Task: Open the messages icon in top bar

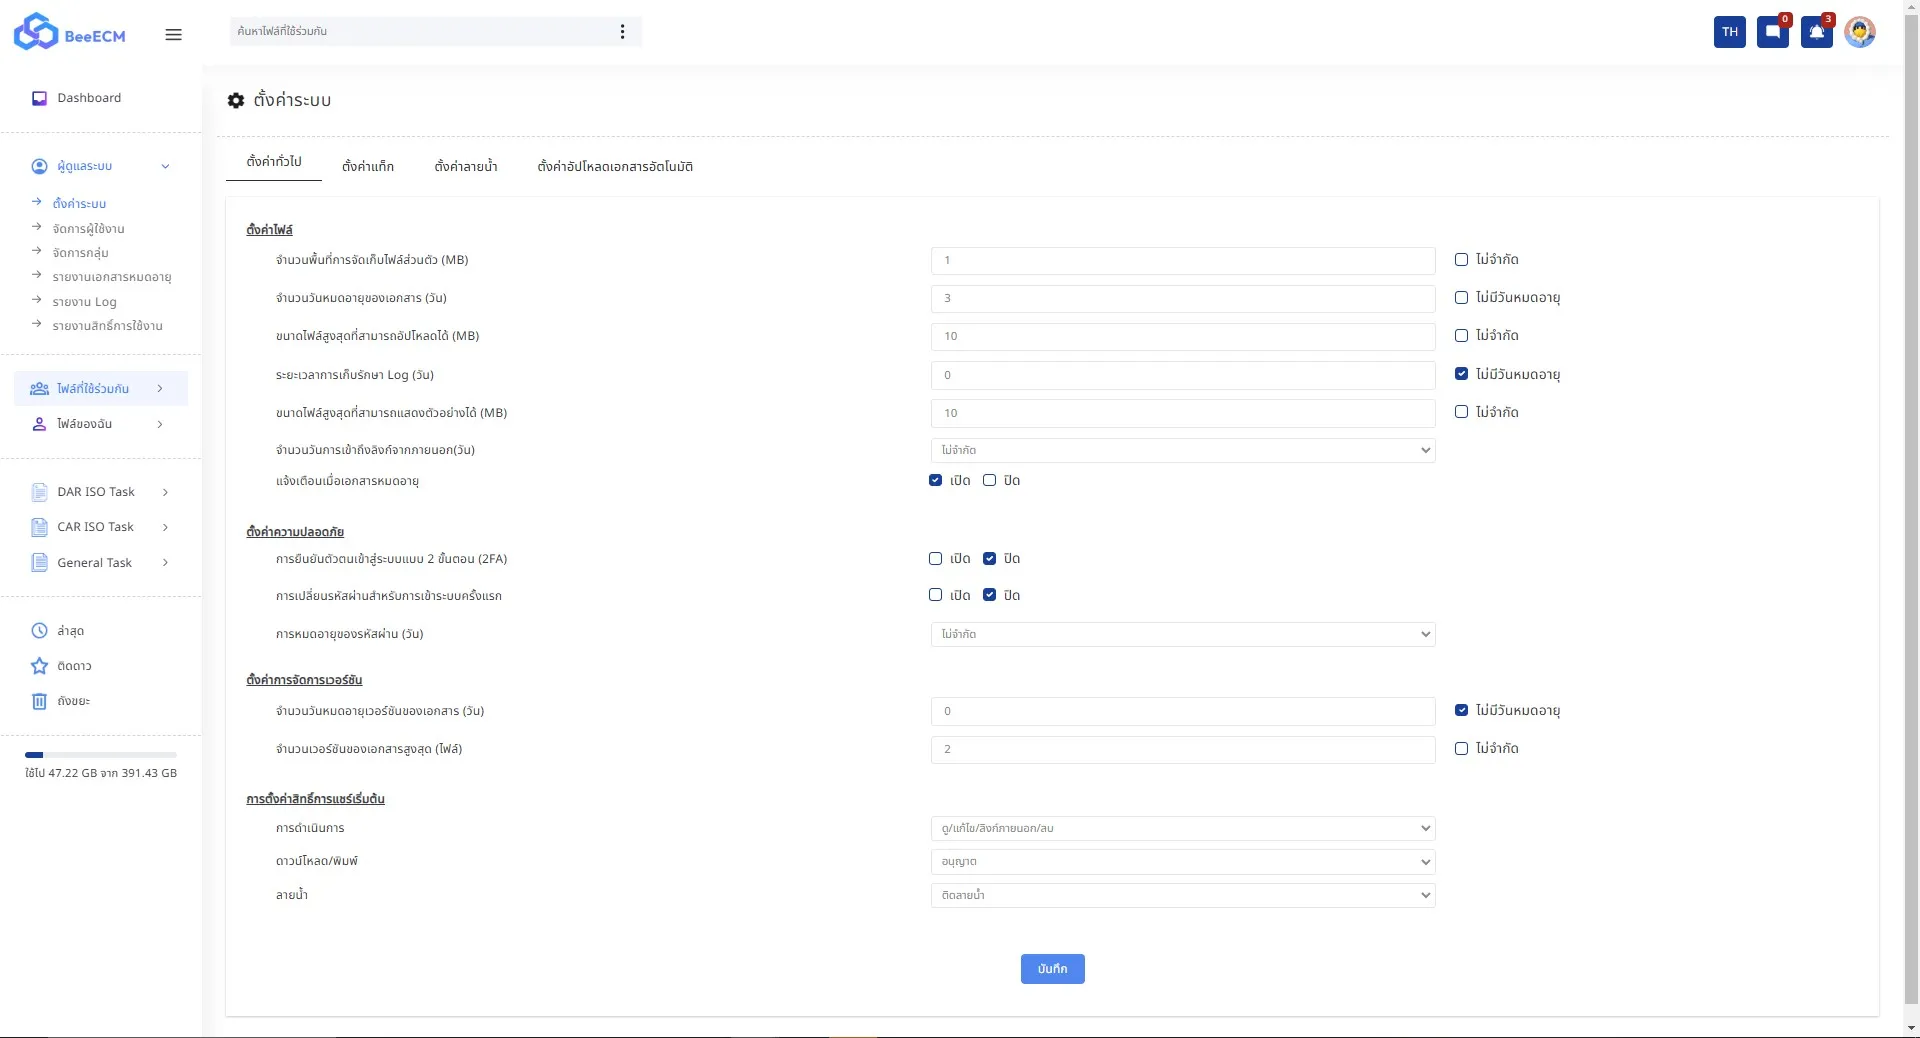Action: click(1772, 32)
